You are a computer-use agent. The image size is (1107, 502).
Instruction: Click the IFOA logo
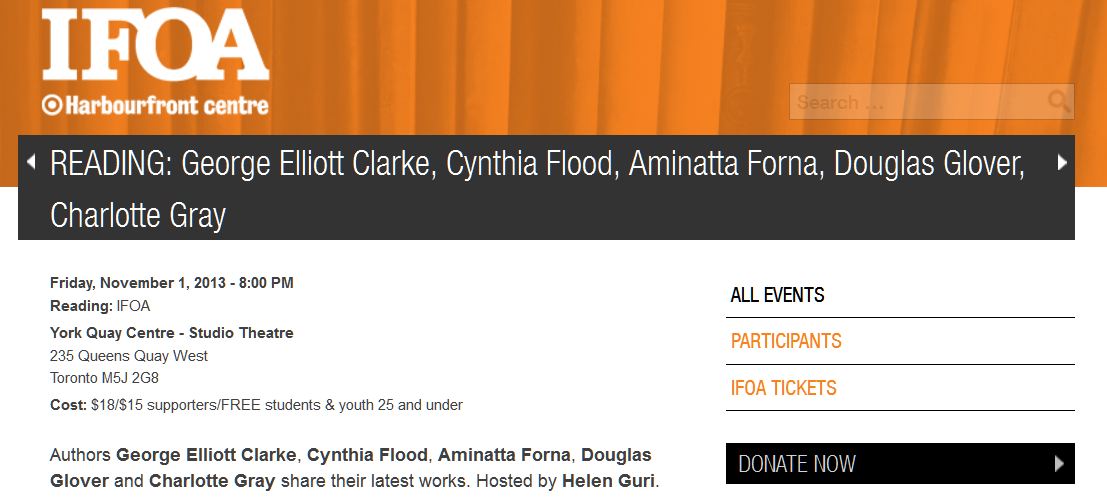(155, 46)
